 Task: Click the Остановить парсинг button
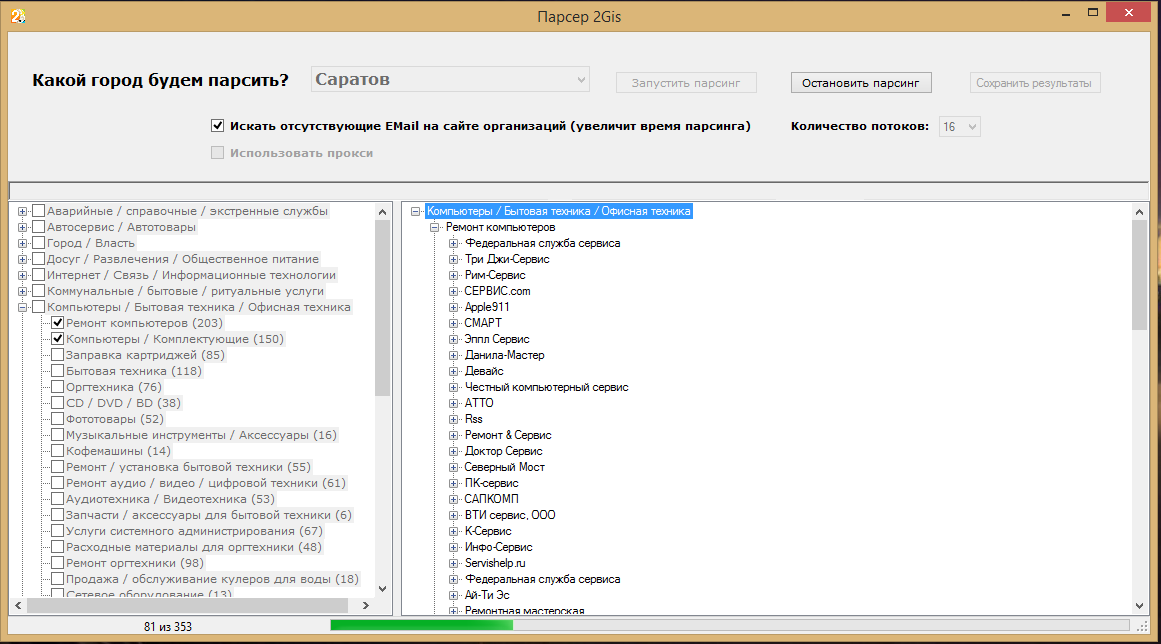pos(860,83)
